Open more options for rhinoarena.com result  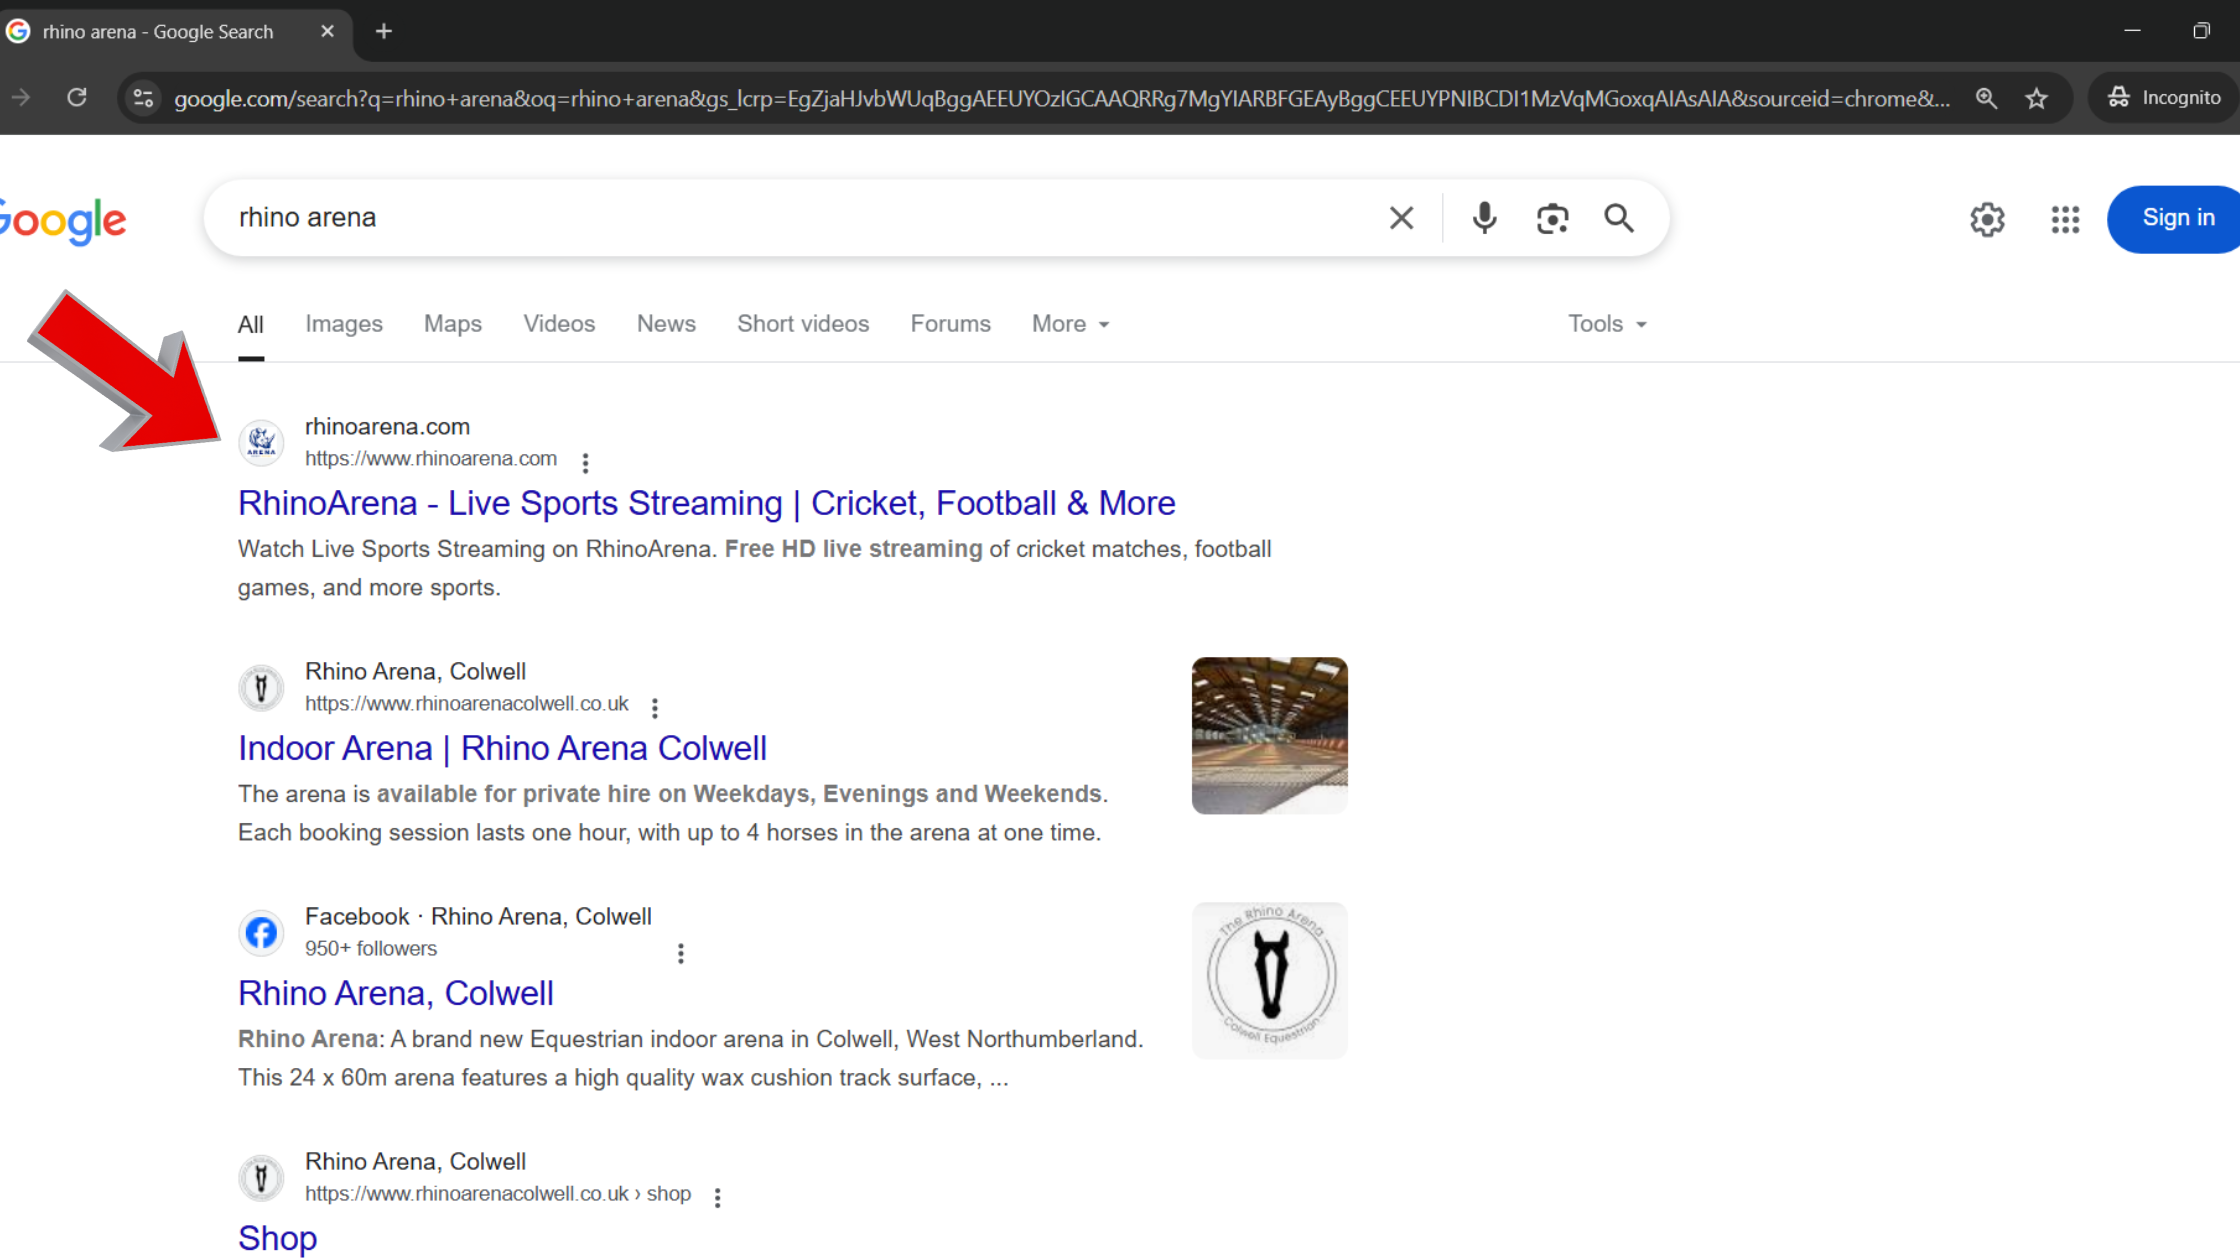585,462
